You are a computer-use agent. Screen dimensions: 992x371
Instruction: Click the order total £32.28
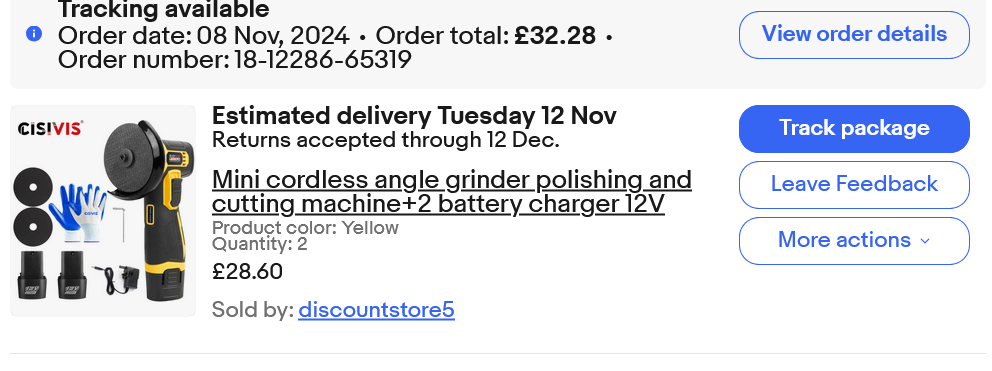pos(555,36)
